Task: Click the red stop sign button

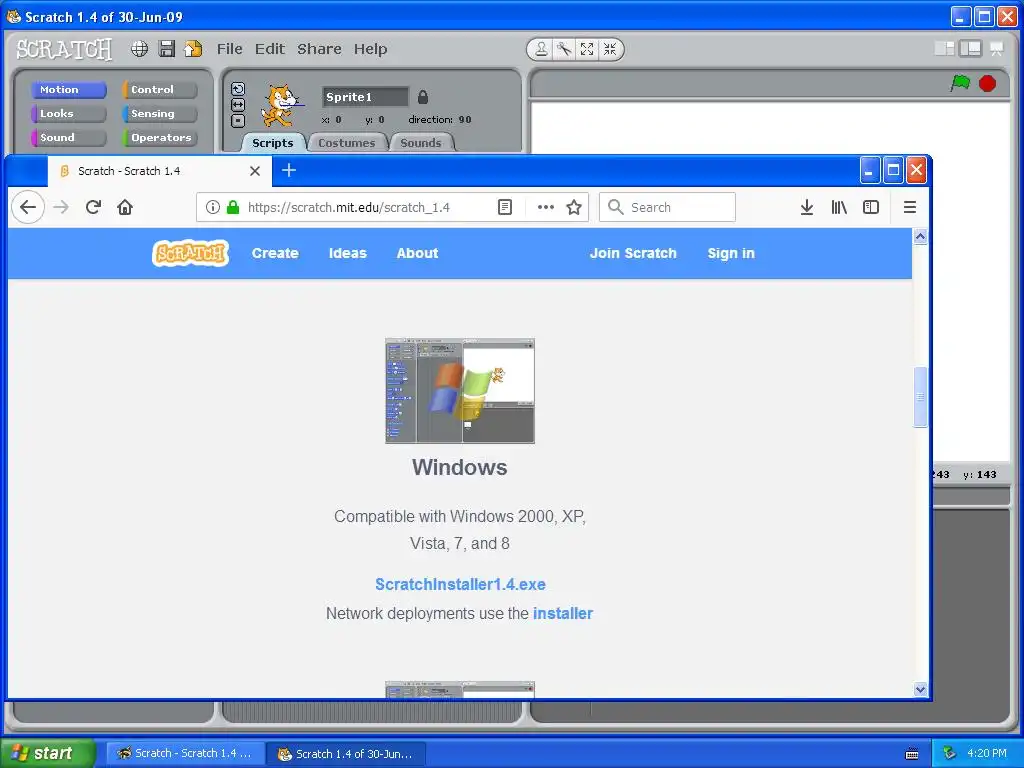Action: (987, 84)
